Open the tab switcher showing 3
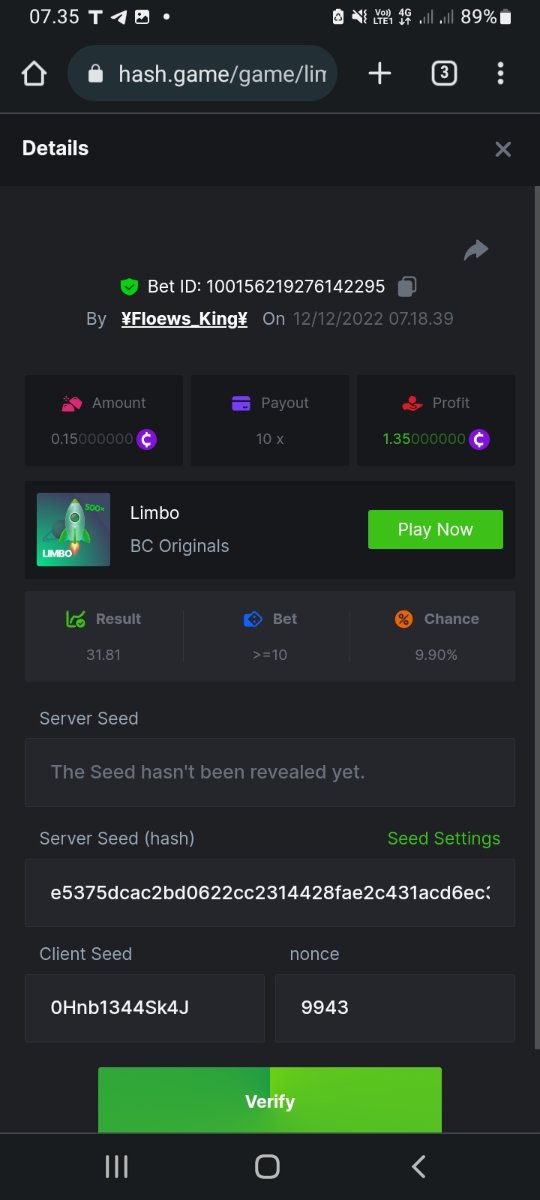540x1200 pixels. [444, 73]
